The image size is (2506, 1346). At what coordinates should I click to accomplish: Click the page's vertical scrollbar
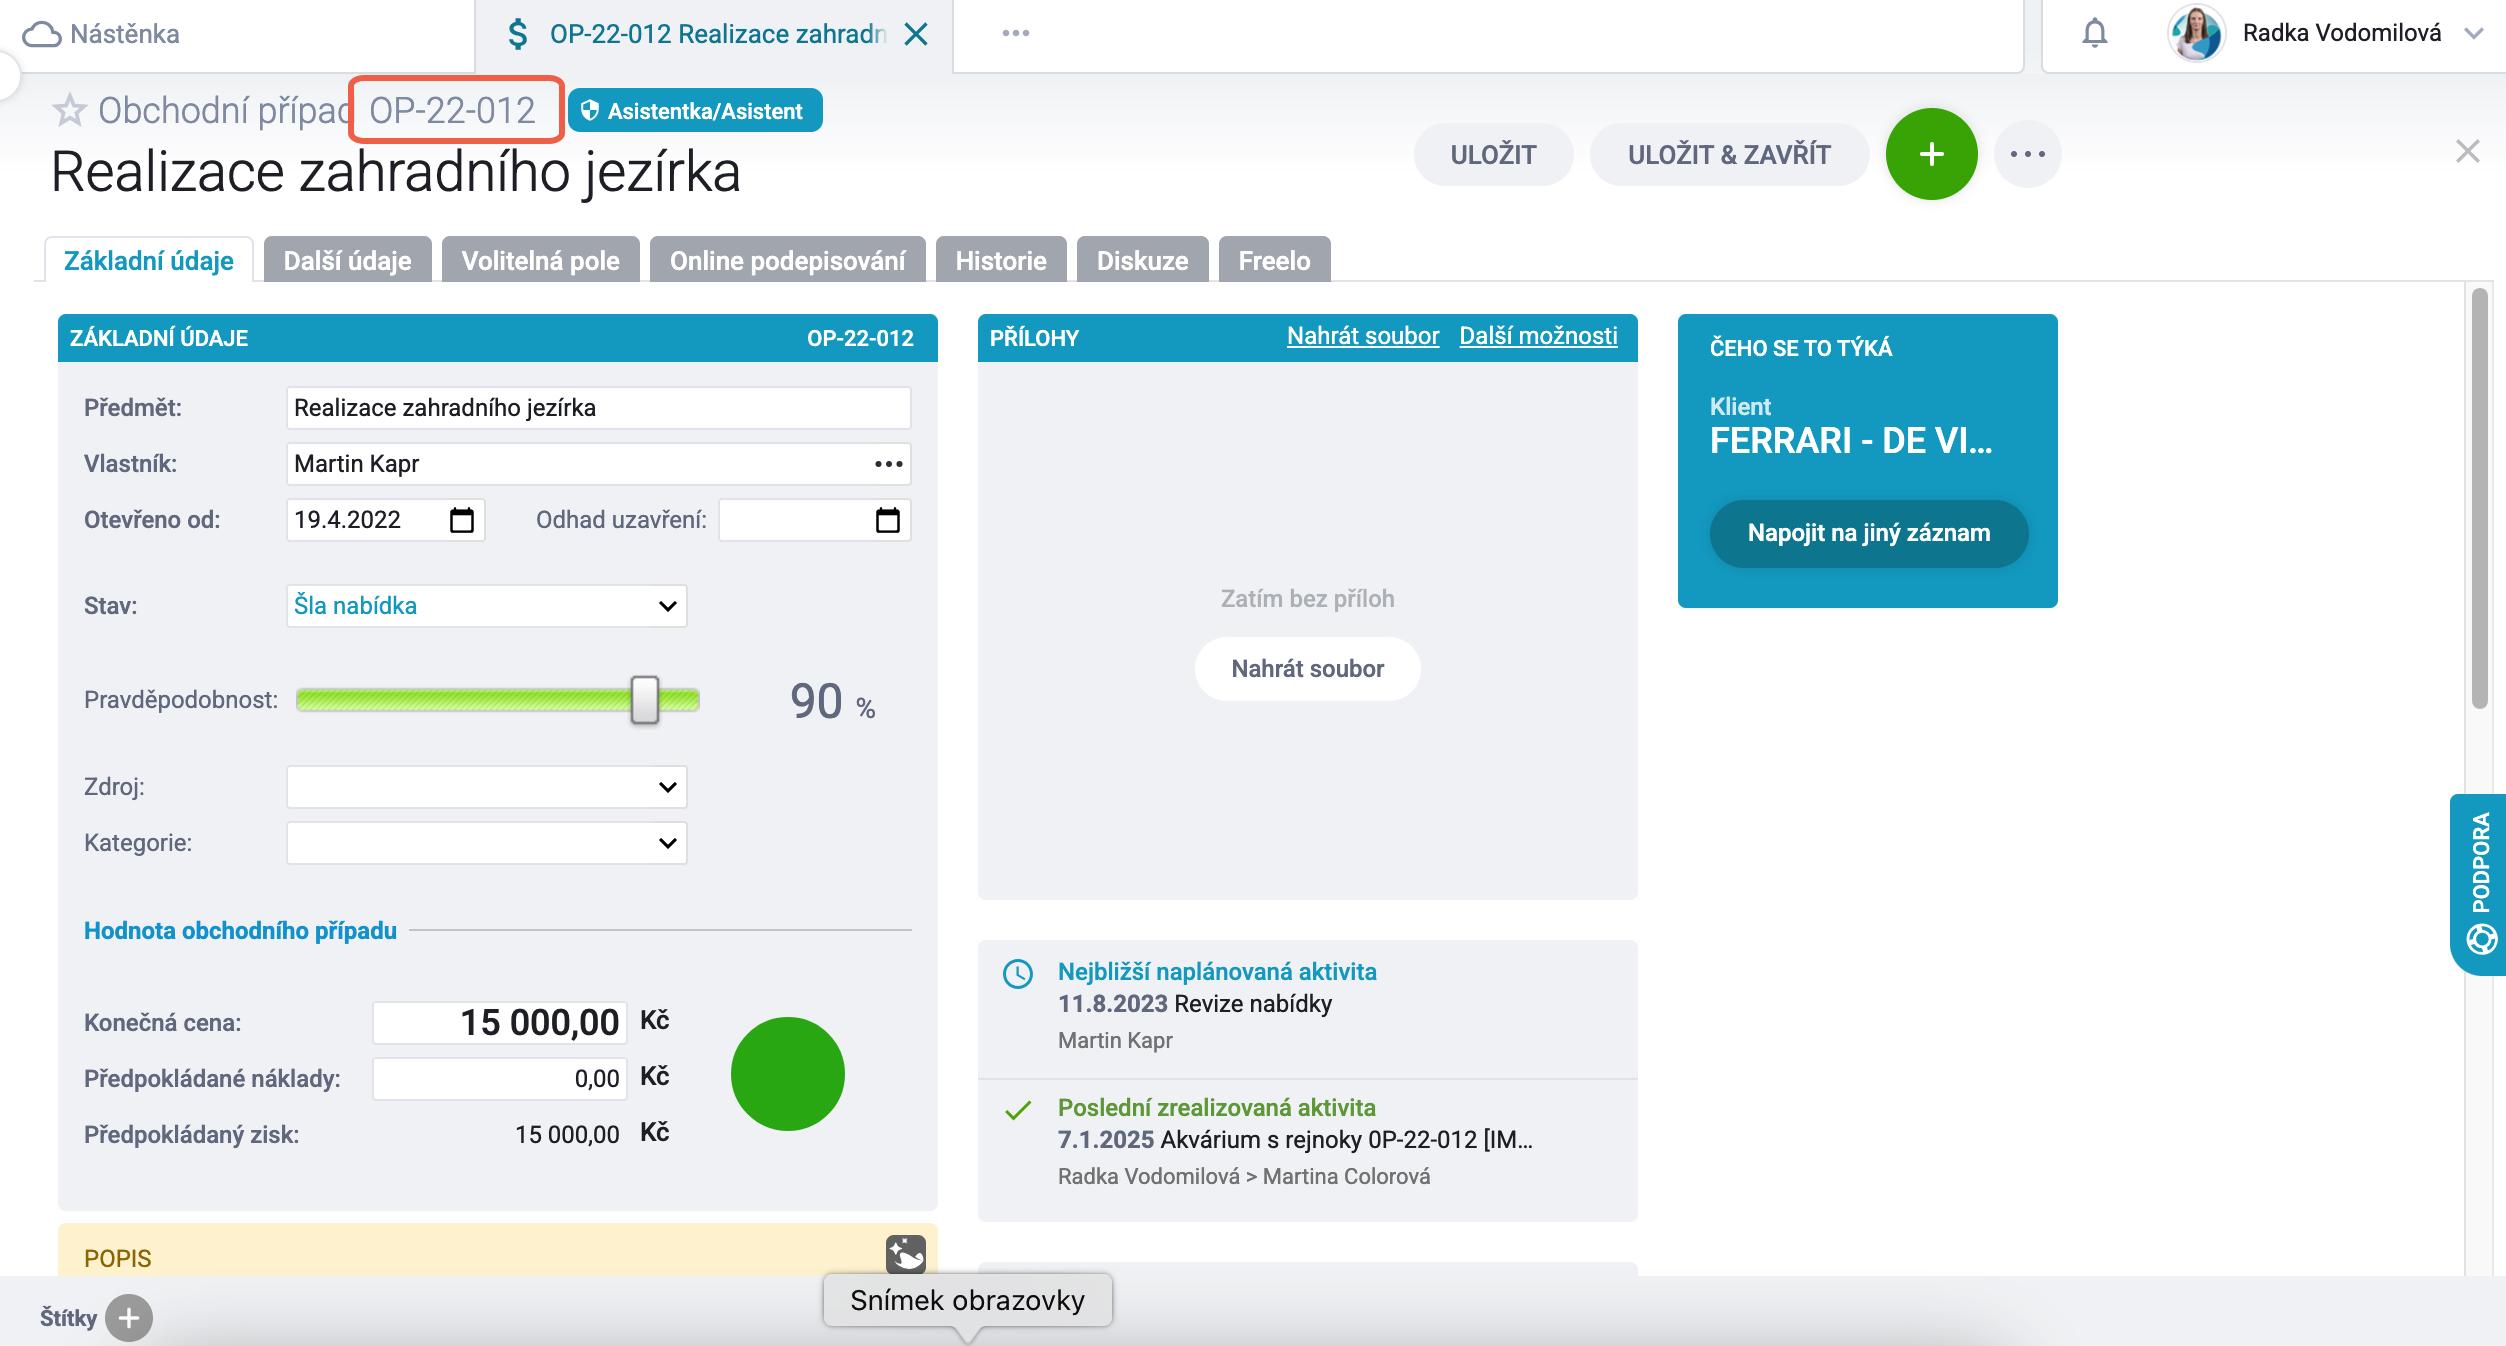pyautogui.click(x=2479, y=498)
